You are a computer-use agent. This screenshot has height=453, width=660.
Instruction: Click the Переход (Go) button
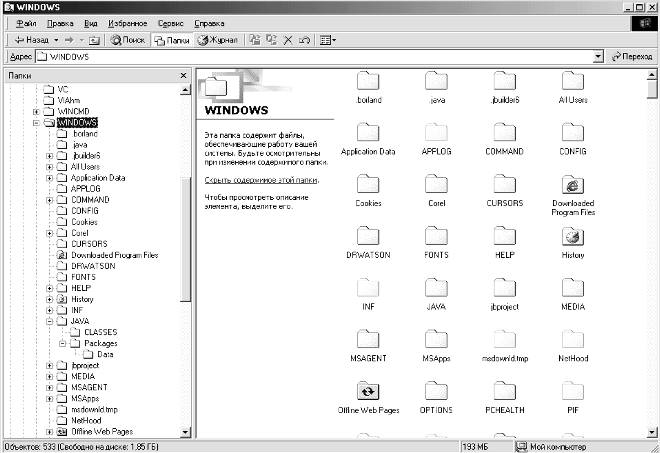pyautogui.click(x=630, y=57)
